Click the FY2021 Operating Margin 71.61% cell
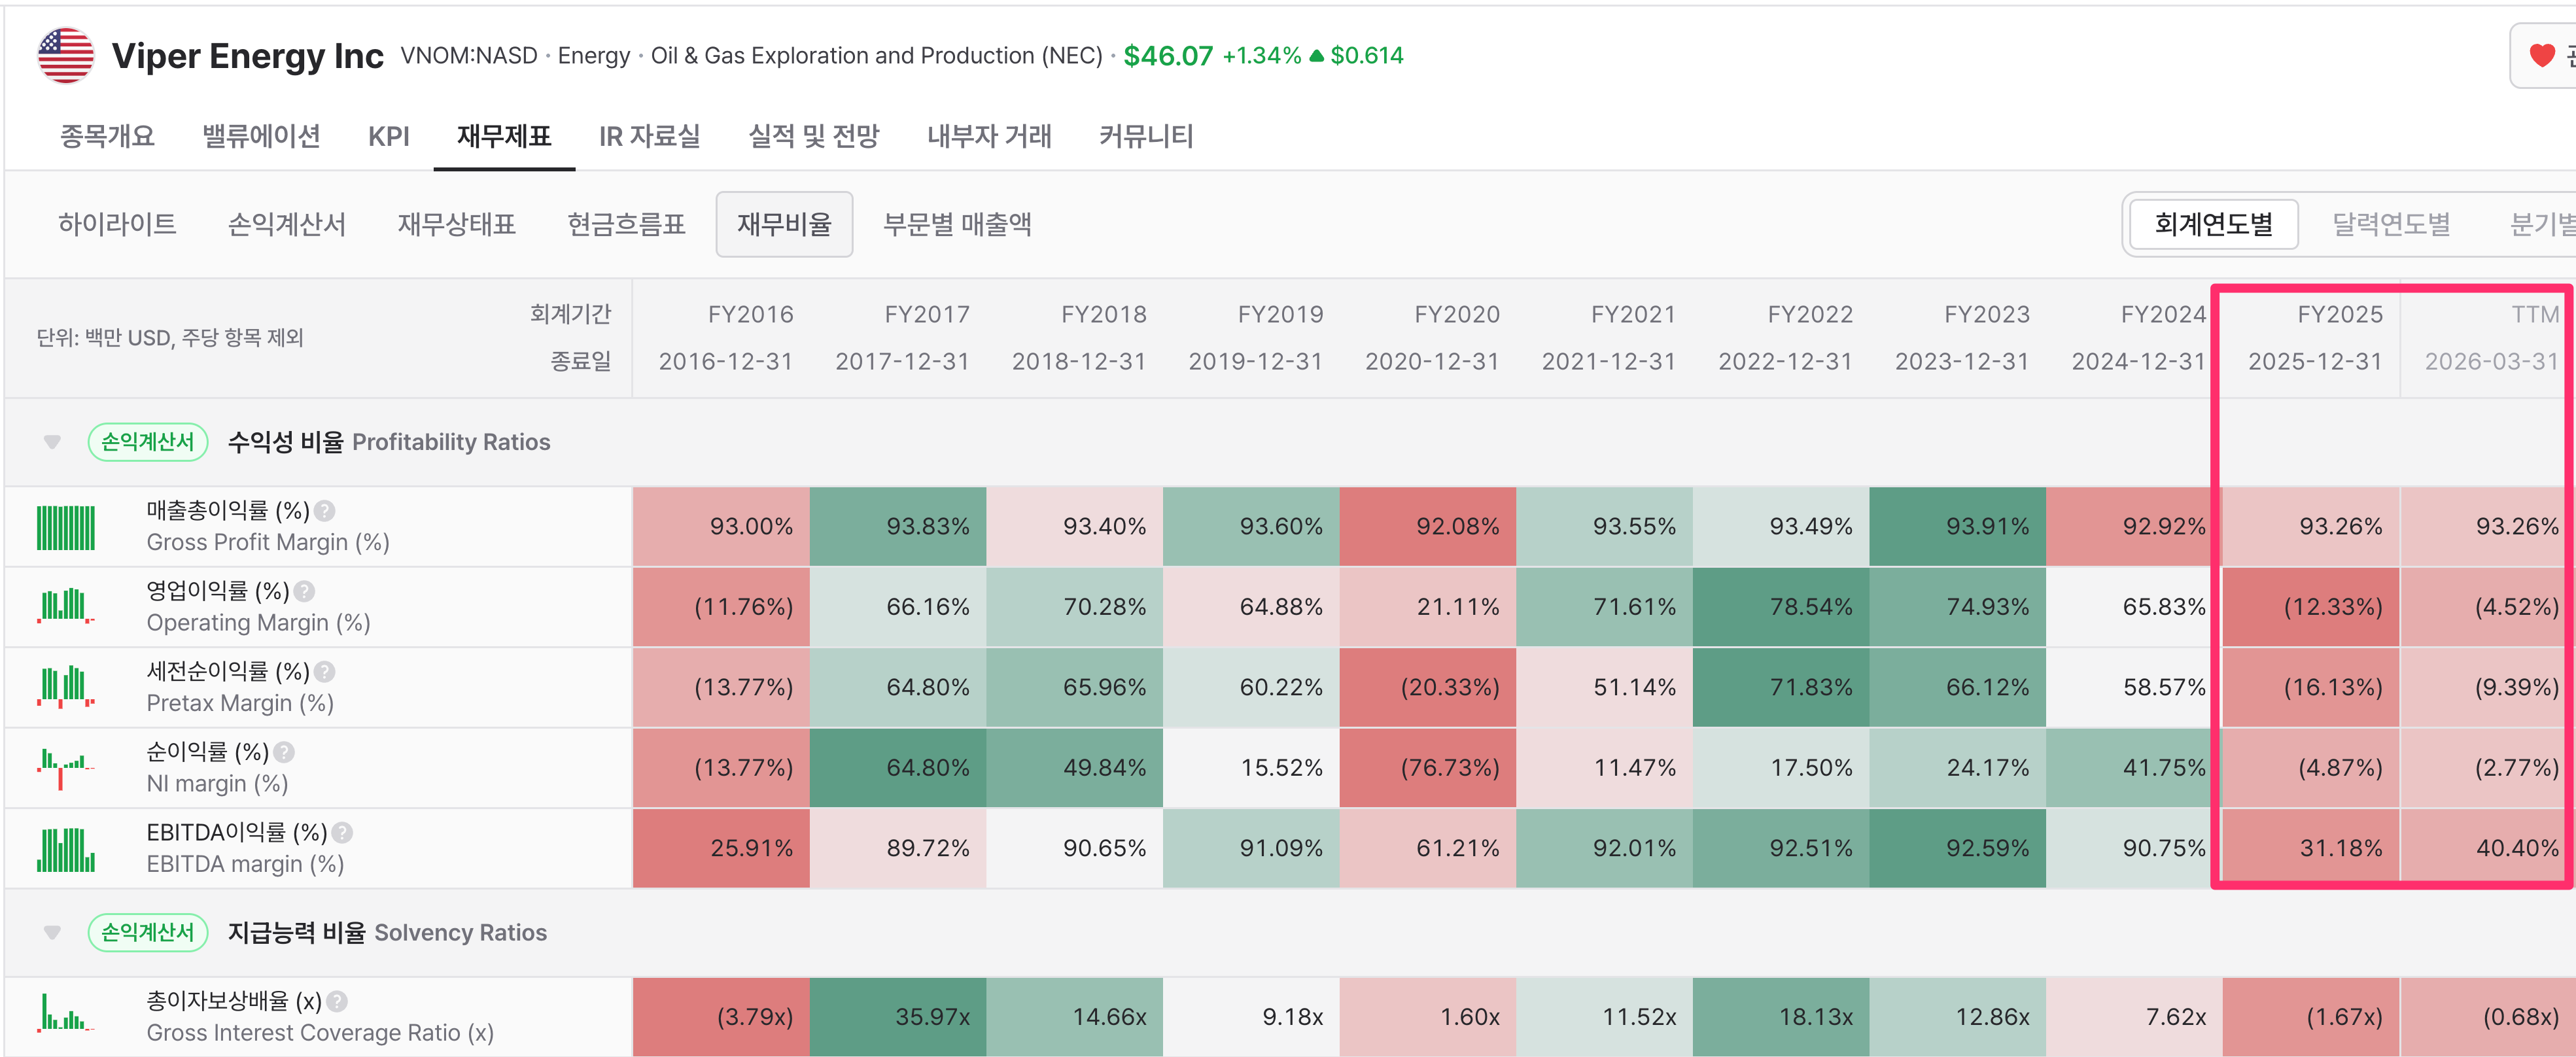 (x=1605, y=607)
